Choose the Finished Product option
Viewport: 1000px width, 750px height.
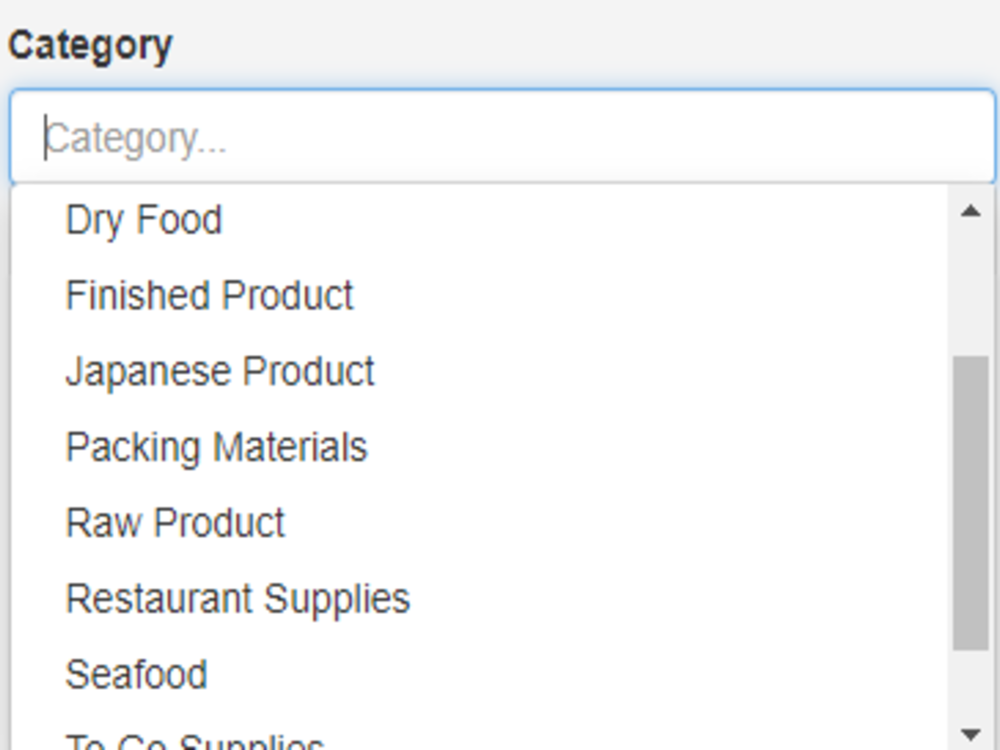480,295
